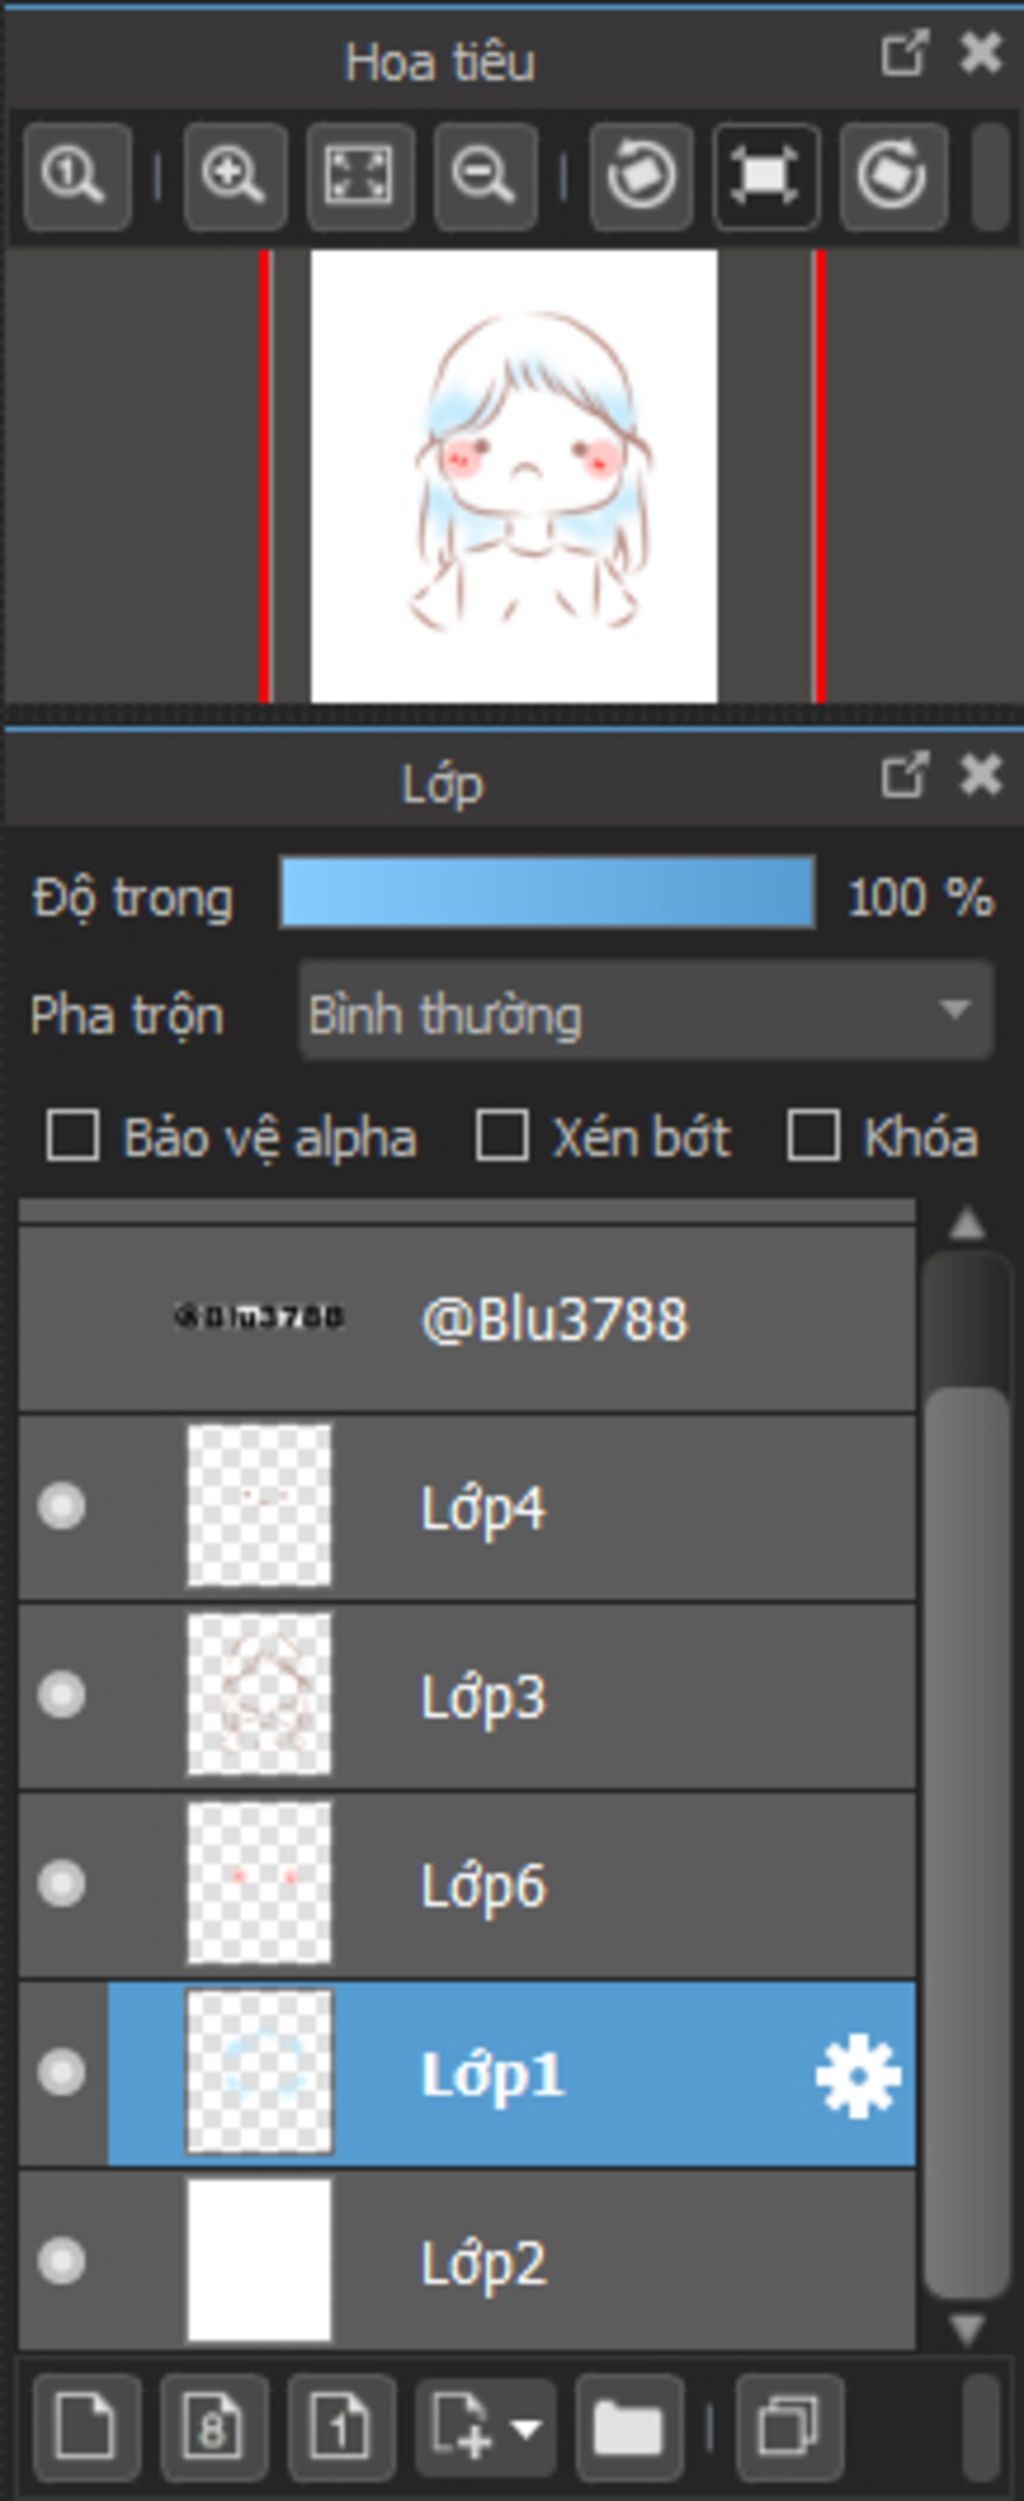The height and width of the screenshot is (2501, 1024).
Task: Duplicate the selected layer
Action: (789, 2427)
